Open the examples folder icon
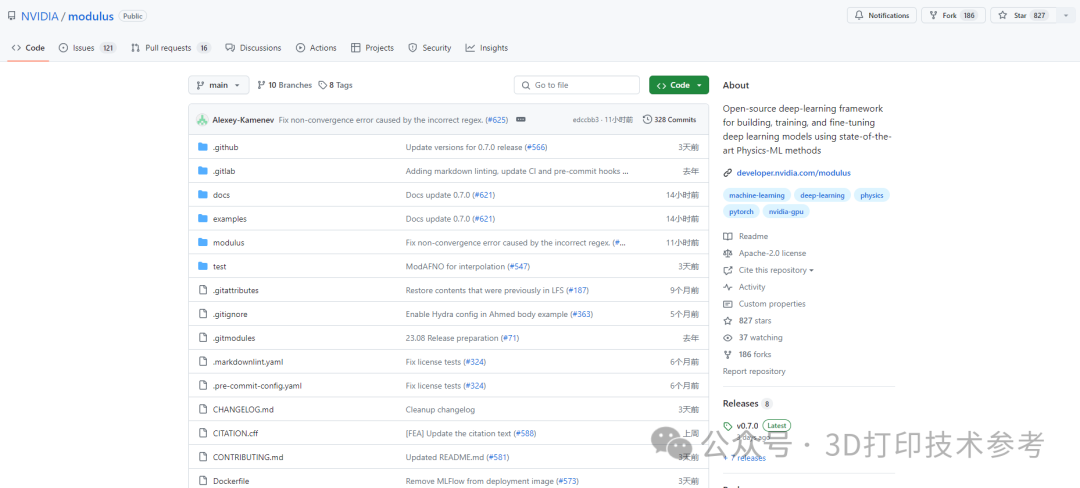 (x=202, y=218)
